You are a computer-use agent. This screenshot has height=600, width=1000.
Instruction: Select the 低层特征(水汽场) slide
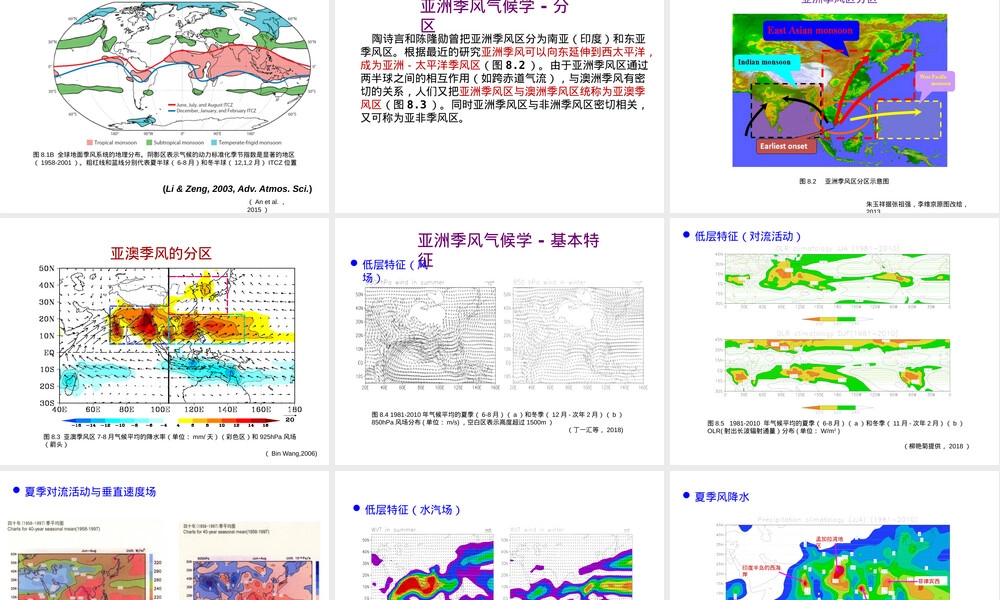coord(499,536)
